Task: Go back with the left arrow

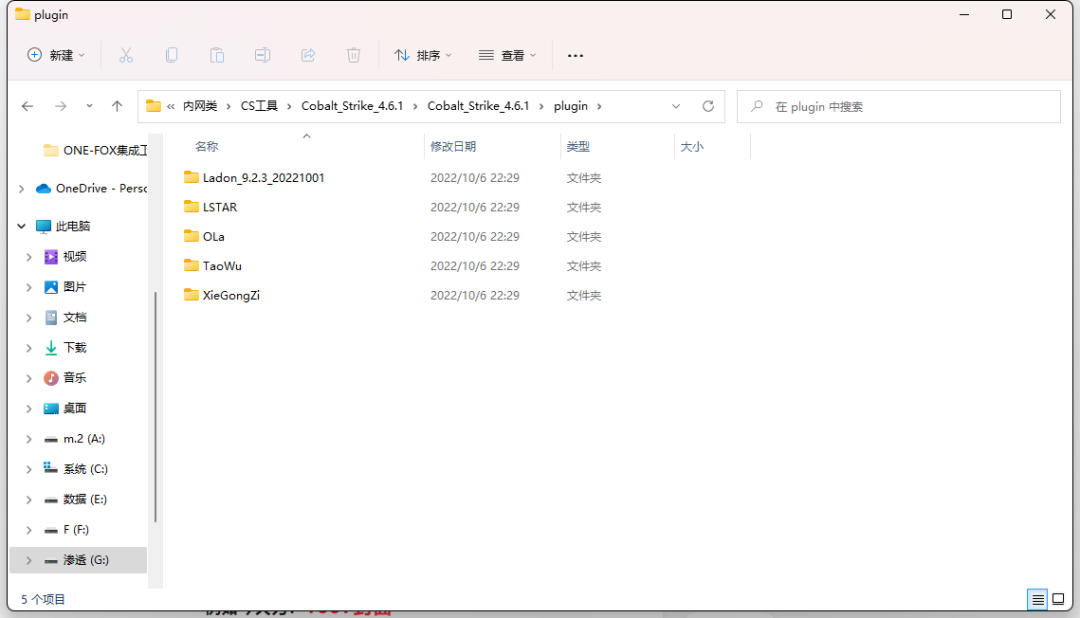Action: point(28,106)
